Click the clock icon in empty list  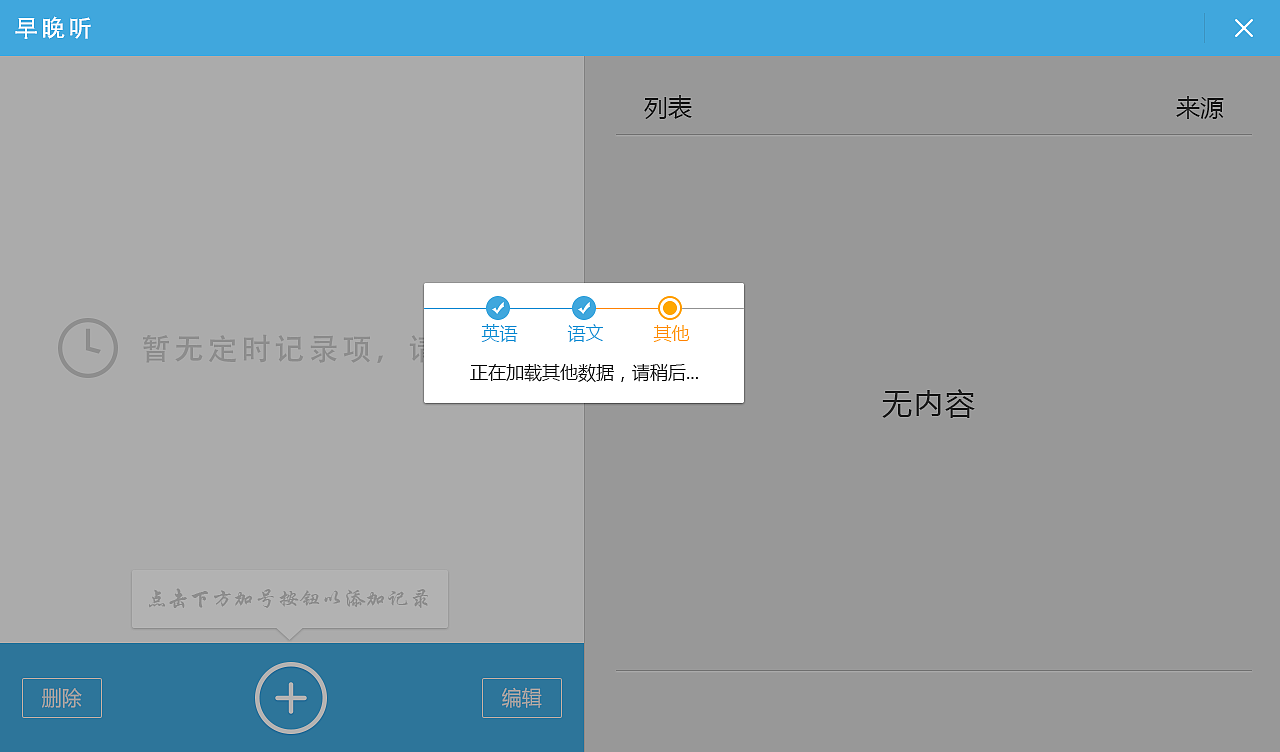(x=88, y=348)
